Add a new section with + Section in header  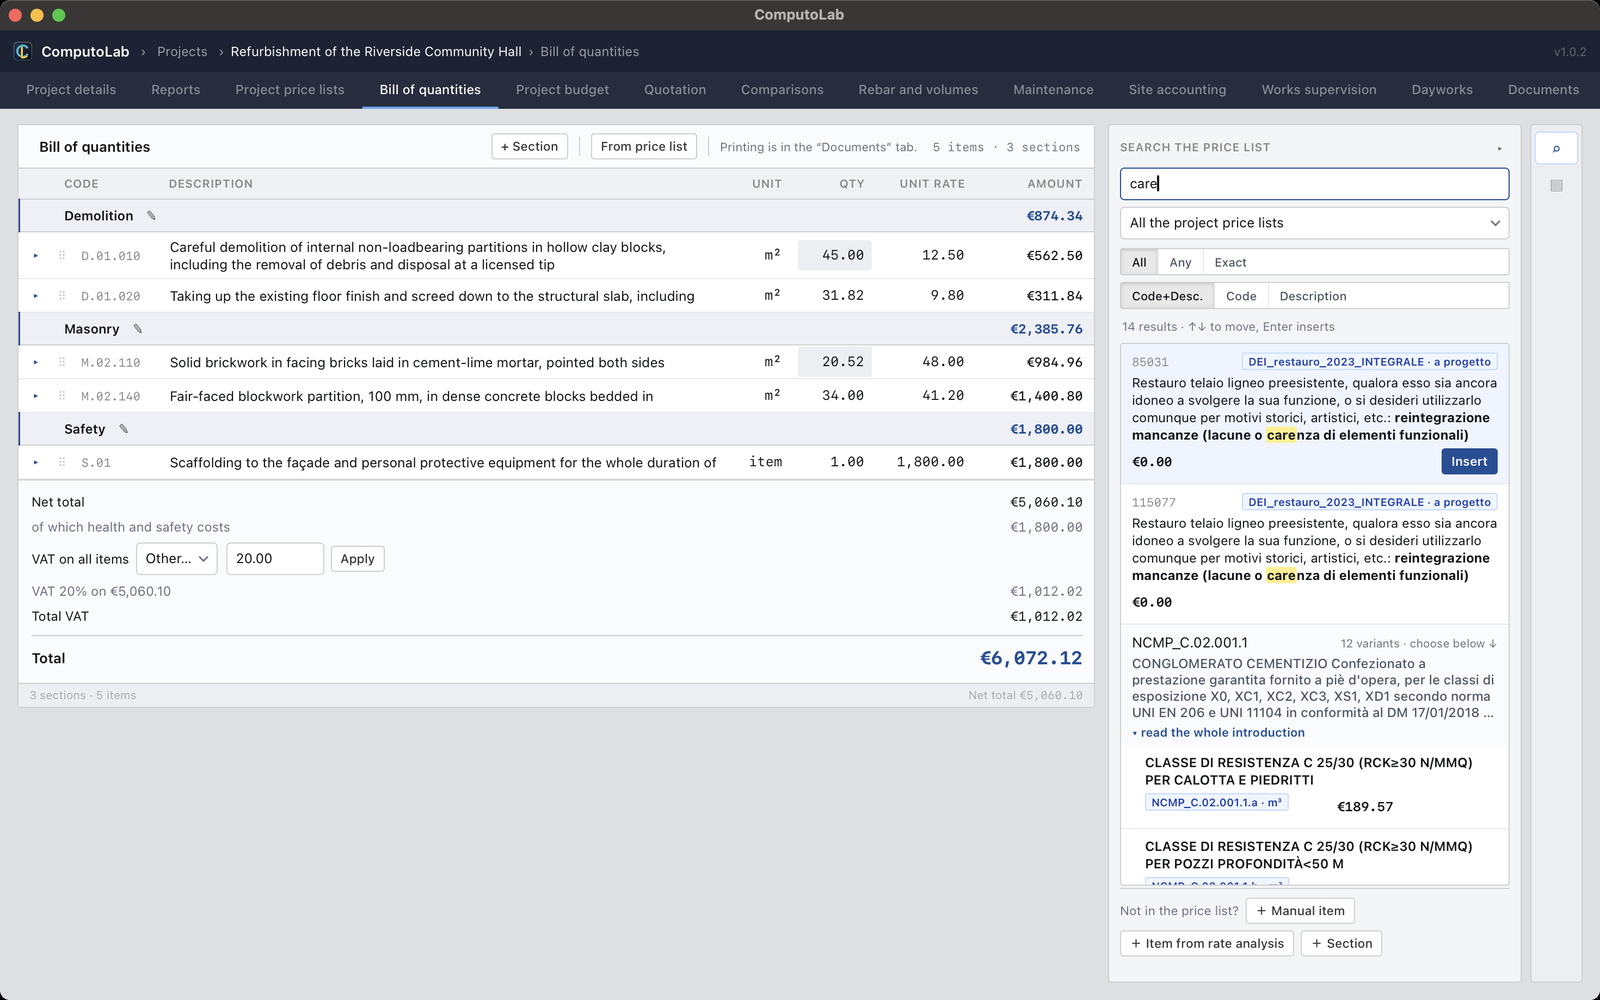530,147
